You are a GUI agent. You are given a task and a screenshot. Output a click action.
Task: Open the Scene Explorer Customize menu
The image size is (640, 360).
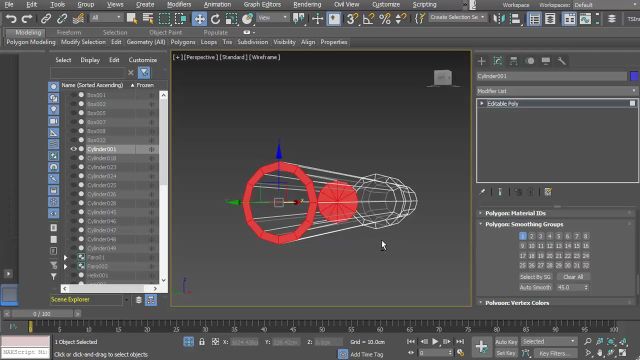tap(142, 60)
